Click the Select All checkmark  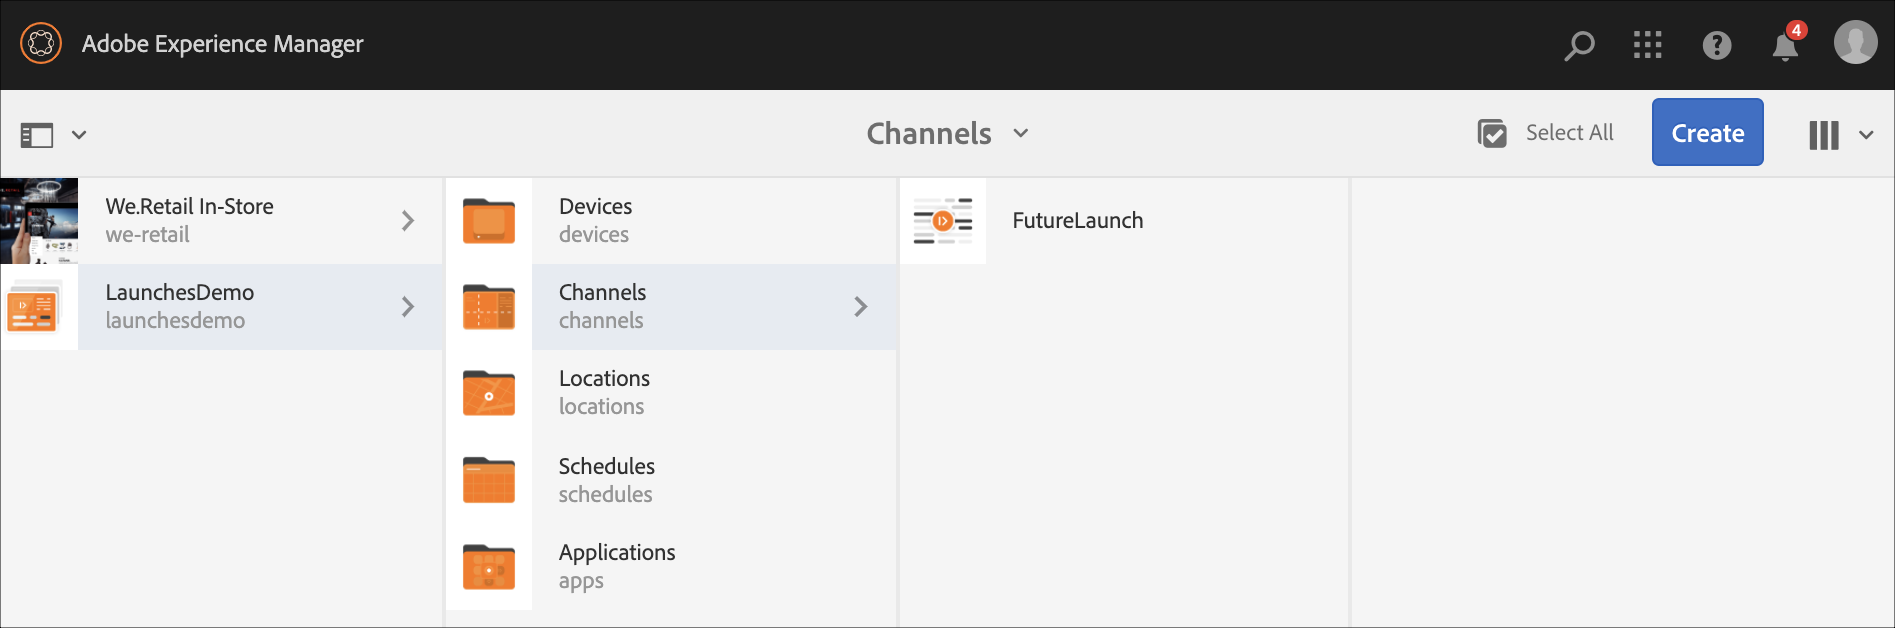1492,133
